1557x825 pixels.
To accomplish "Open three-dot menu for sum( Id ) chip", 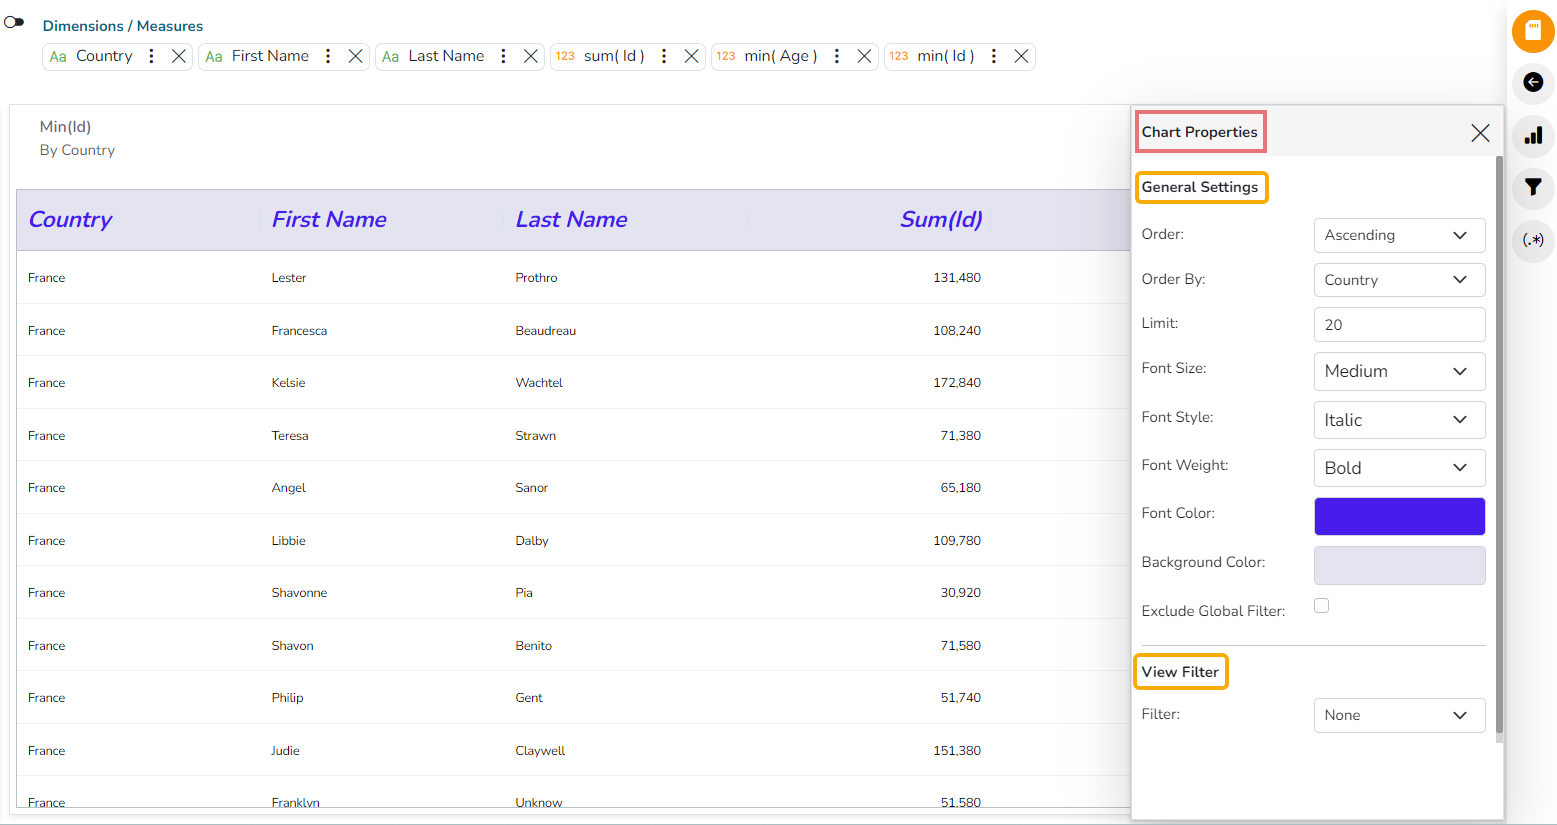I will [664, 56].
